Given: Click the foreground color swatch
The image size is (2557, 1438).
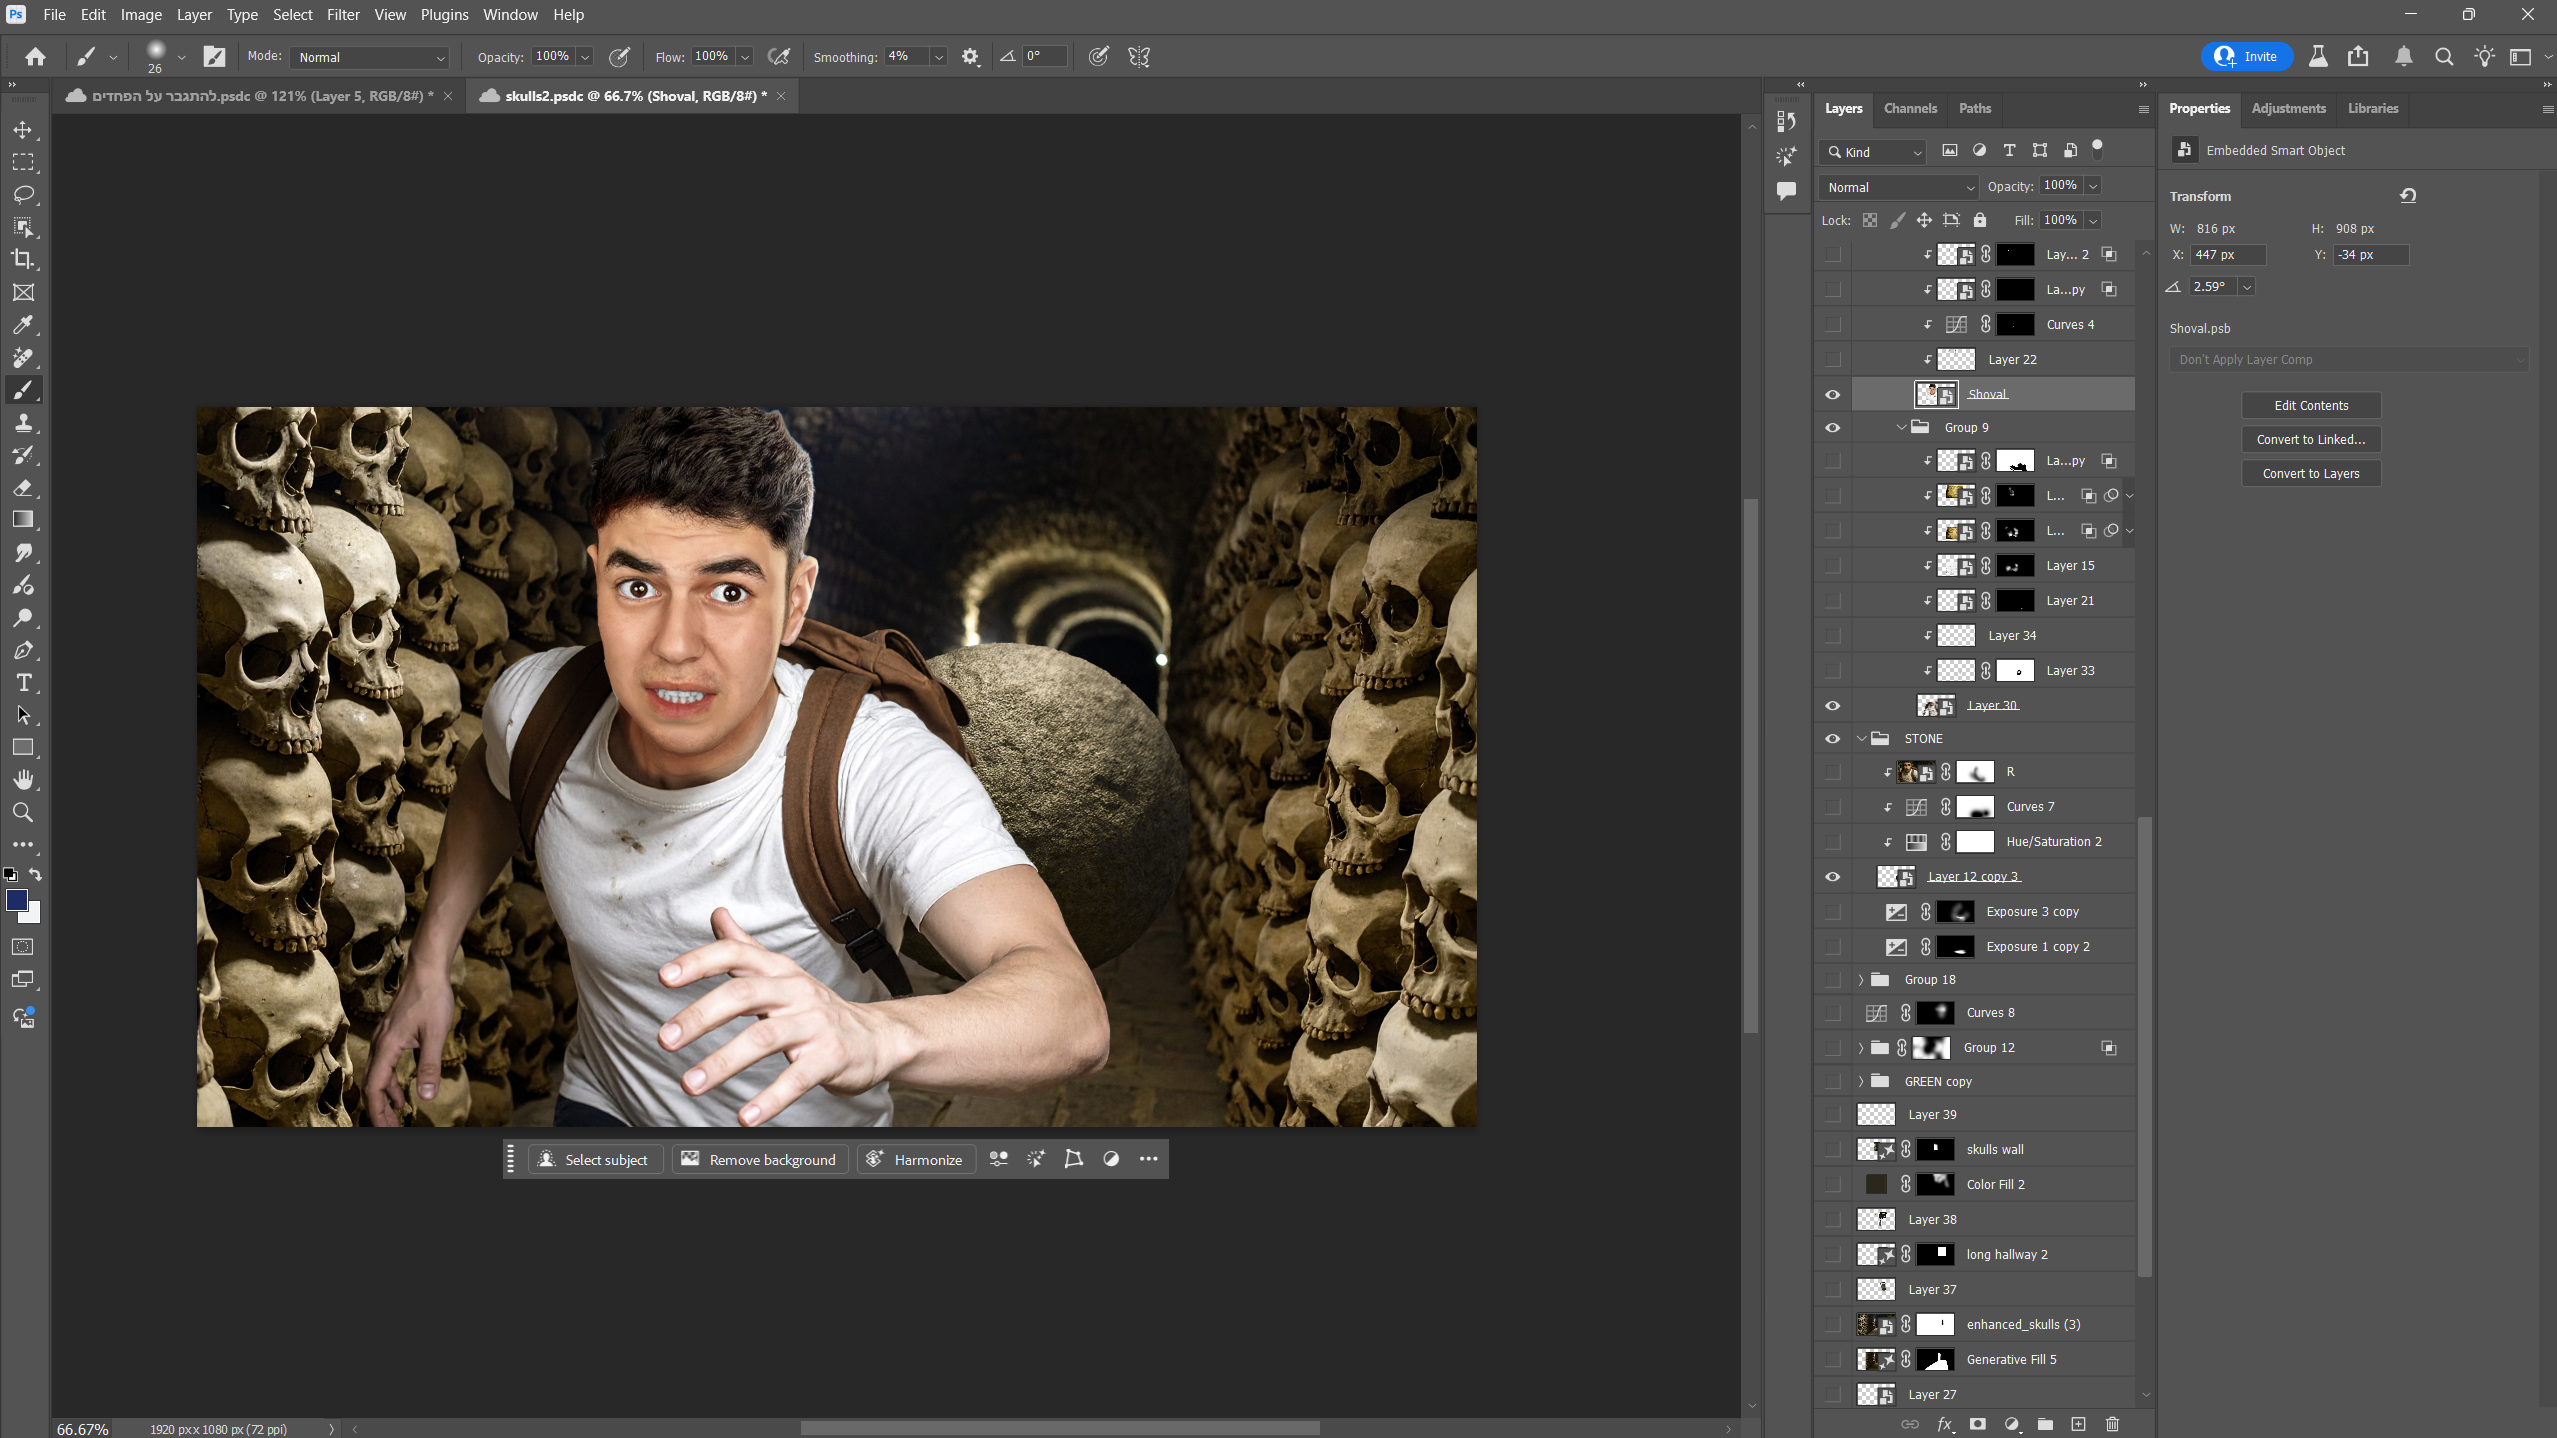Looking at the screenshot, I should tap(16, 900).
